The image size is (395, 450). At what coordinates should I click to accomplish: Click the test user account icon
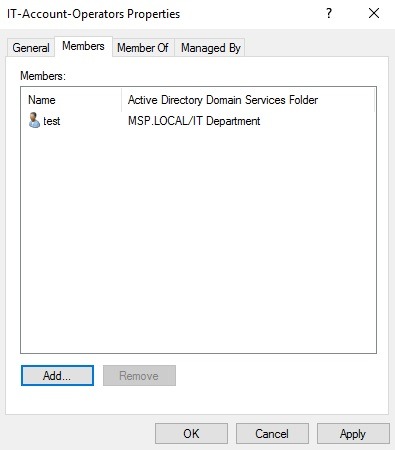pyautogui.click(x=34, y=120)
